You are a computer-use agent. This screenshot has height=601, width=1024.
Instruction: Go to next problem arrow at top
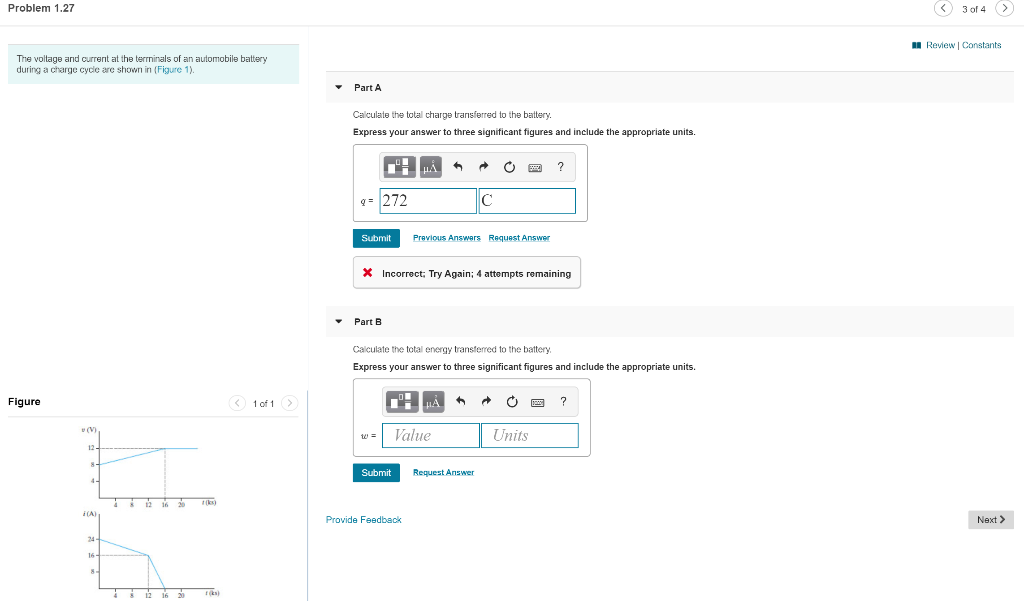click(1004, 8)
